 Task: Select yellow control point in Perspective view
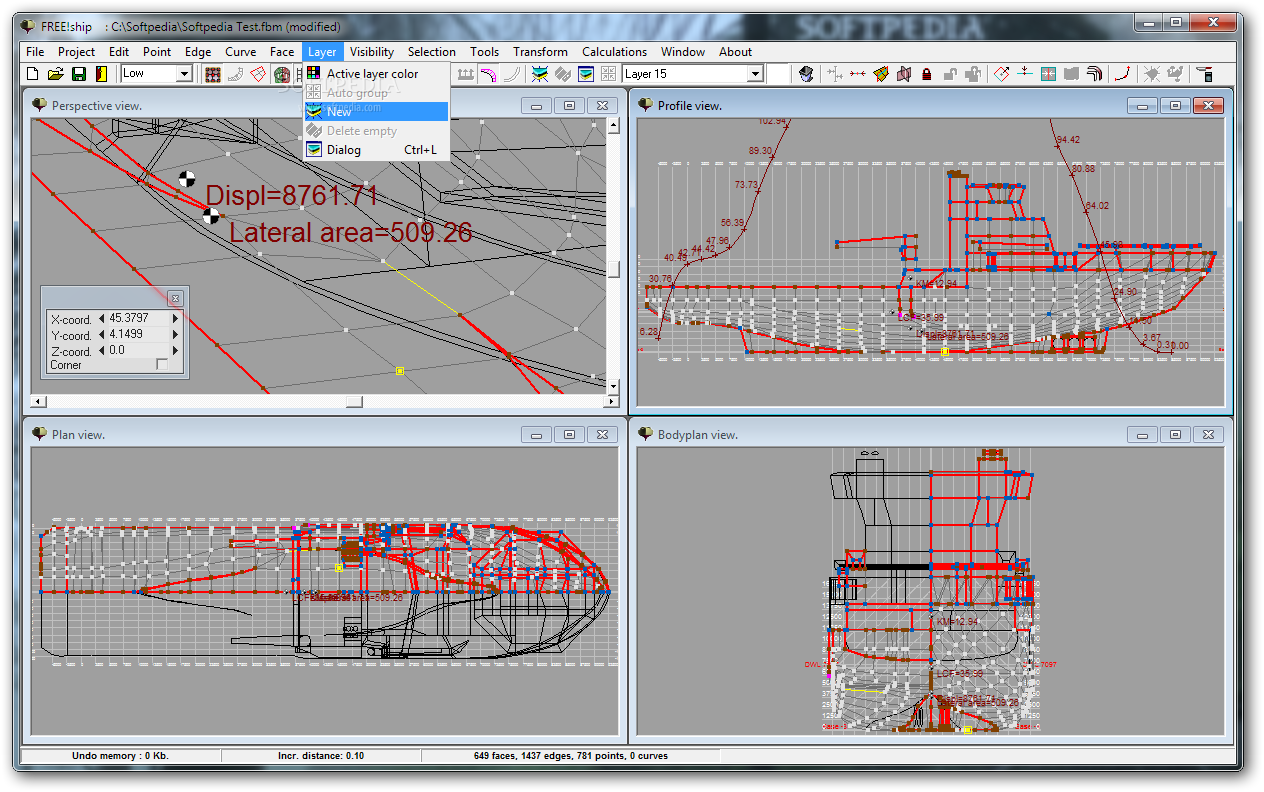pyautogui.click(x=399, y=371)
